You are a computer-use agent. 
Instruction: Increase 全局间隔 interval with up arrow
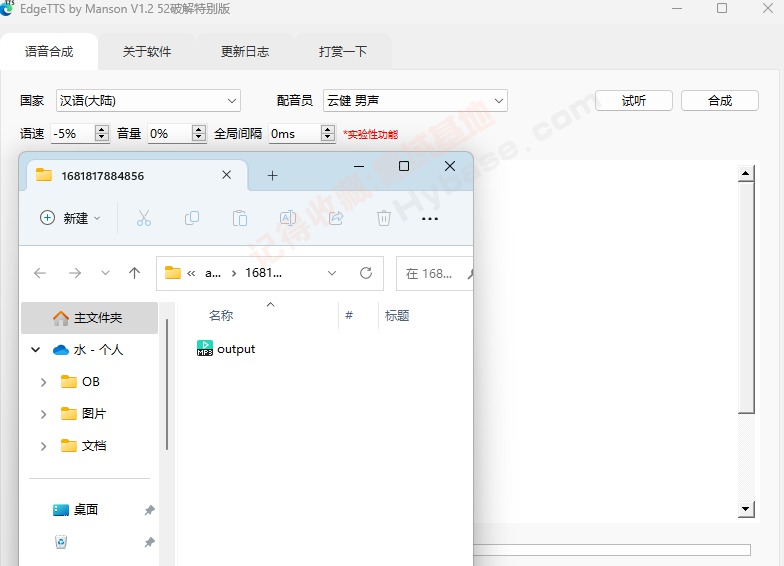coord(328,129)
